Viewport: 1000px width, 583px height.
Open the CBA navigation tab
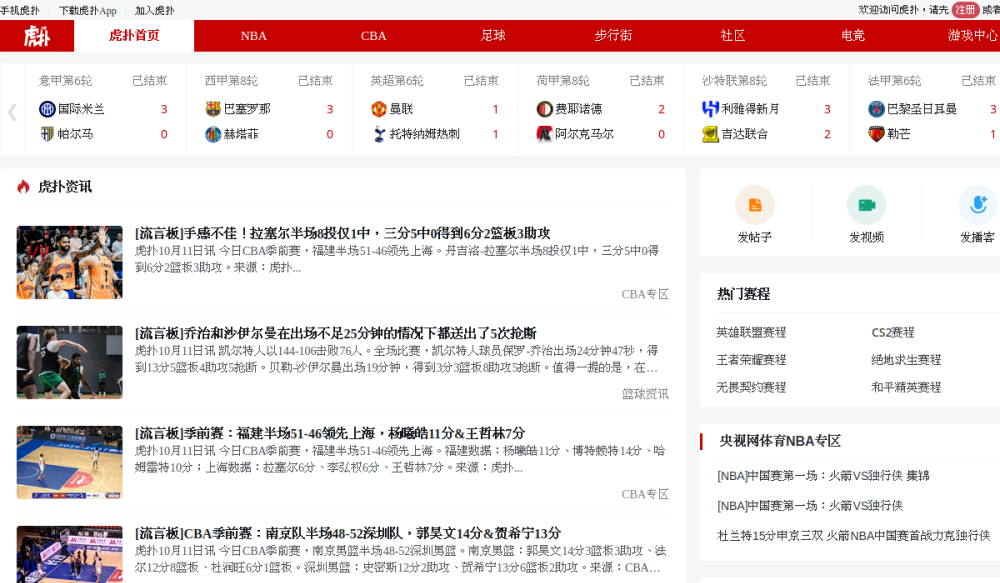point(373,36)
